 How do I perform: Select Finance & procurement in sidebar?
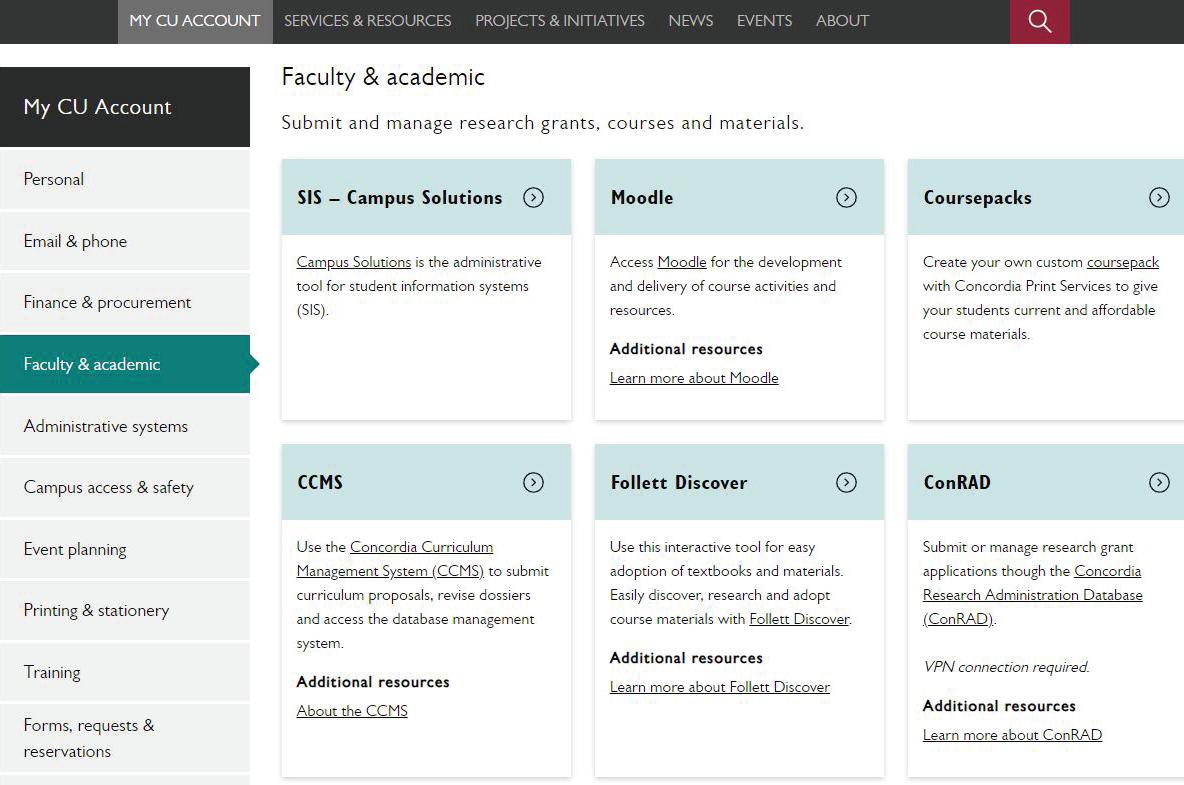point(107,302)
